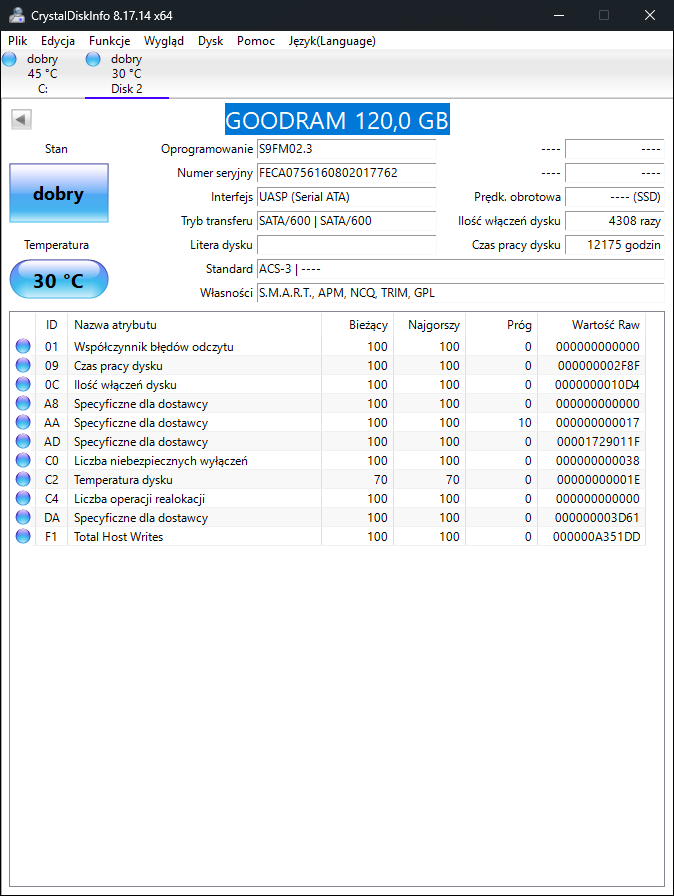The height and width of the screenshot is (896, 674).
Task: Close the CrystalDiskInfo window
Action: 650,15
